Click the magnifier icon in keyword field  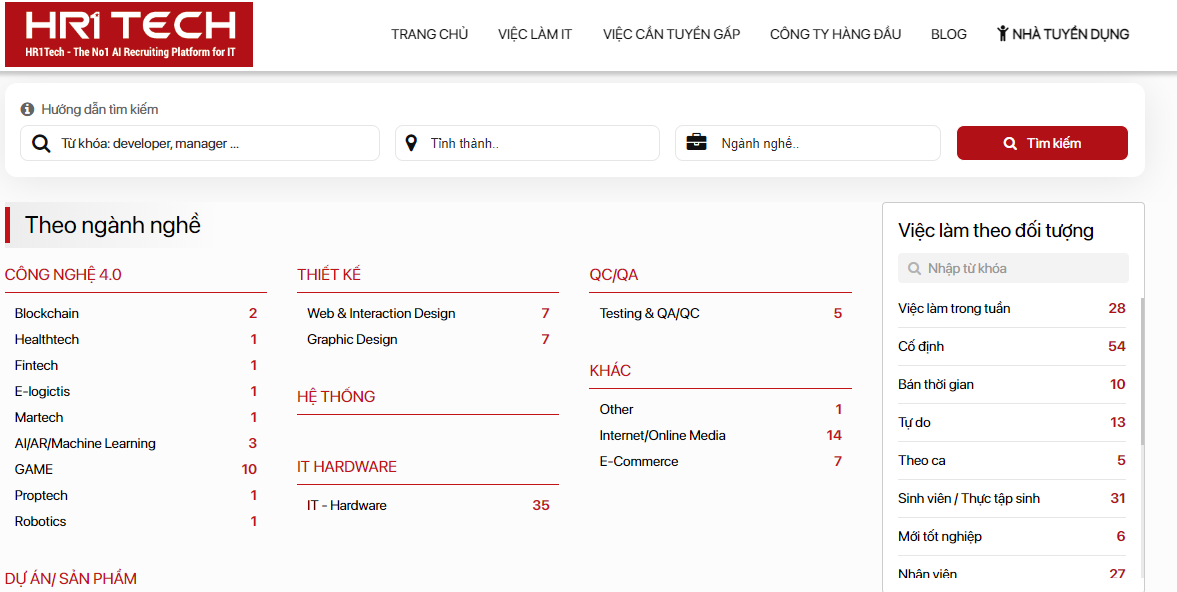(41, 143)
